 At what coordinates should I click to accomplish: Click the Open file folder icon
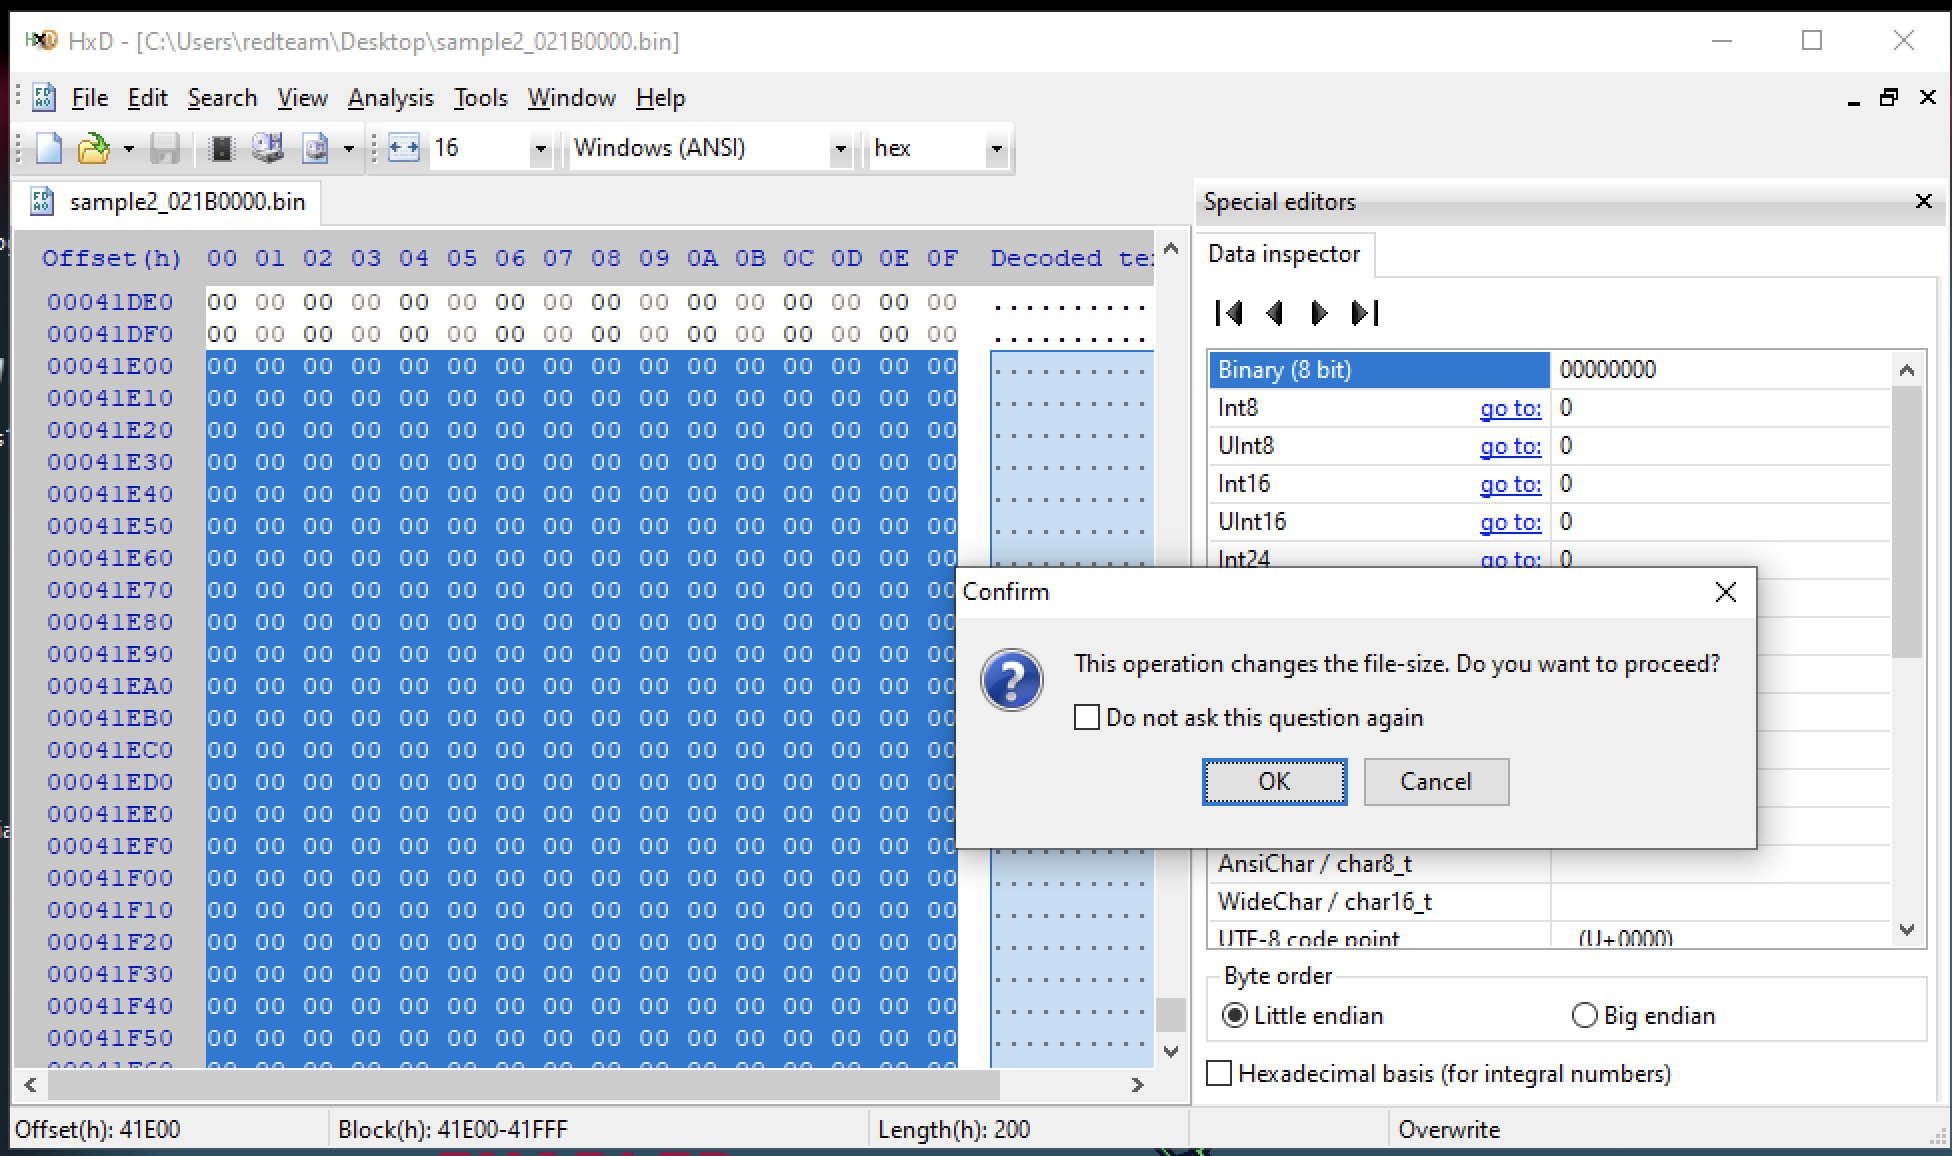coord(93,148)
